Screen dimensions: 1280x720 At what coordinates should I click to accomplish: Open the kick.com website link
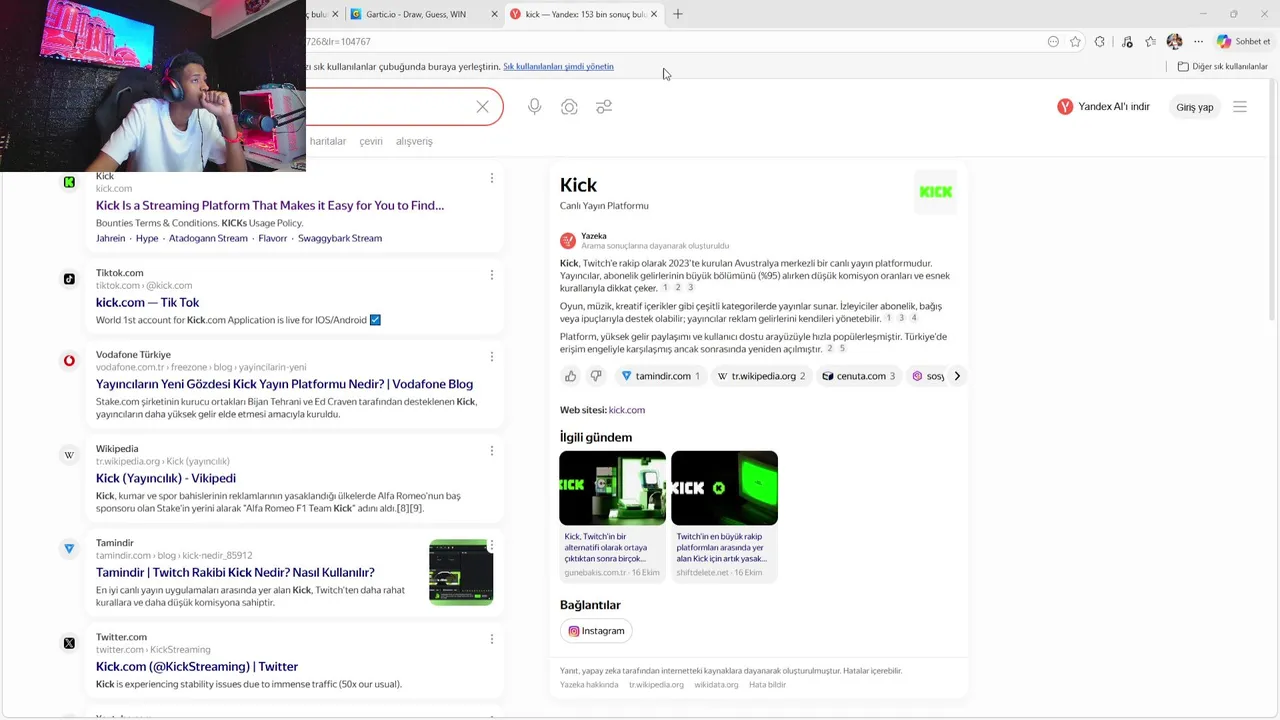627,410
